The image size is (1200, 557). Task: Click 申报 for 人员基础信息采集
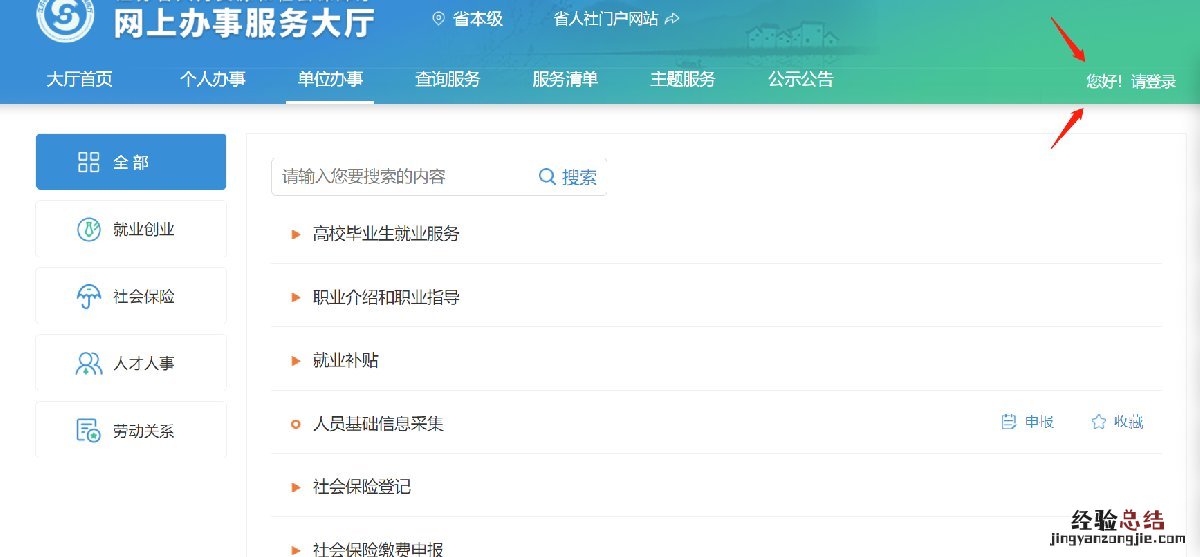(1040, 422)
